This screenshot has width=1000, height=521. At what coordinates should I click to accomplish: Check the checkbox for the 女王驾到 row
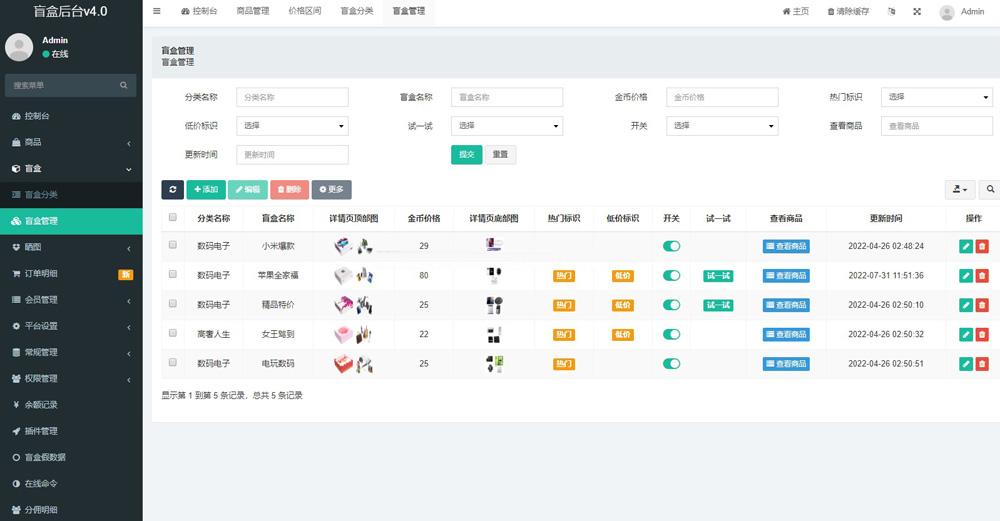click(173, 333)
